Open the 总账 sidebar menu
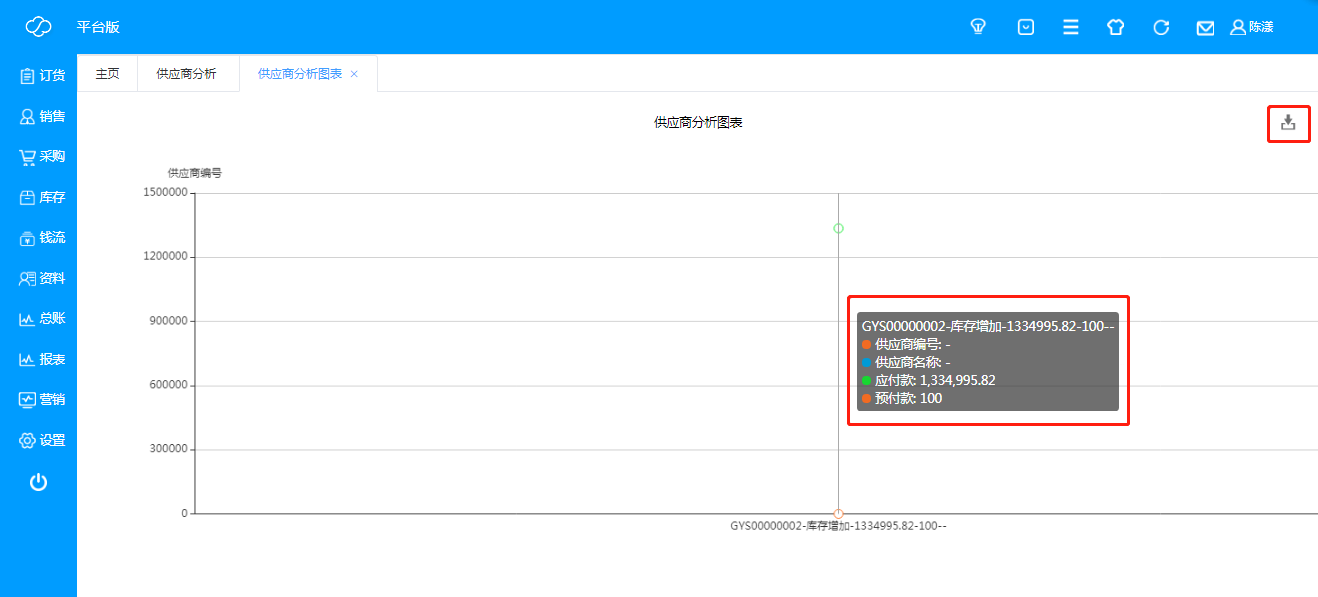 (x=42, y=319)
